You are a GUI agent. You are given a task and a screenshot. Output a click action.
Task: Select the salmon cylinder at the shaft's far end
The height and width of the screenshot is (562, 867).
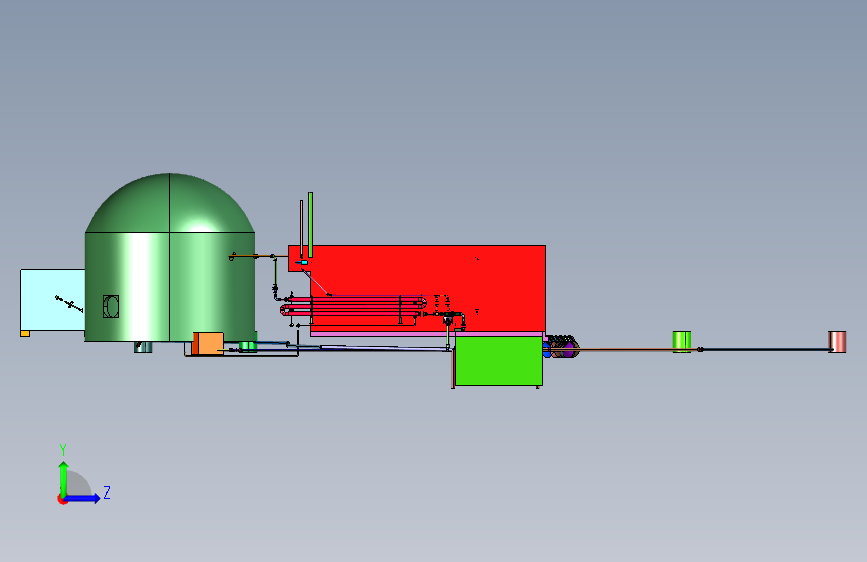[837, 342]
